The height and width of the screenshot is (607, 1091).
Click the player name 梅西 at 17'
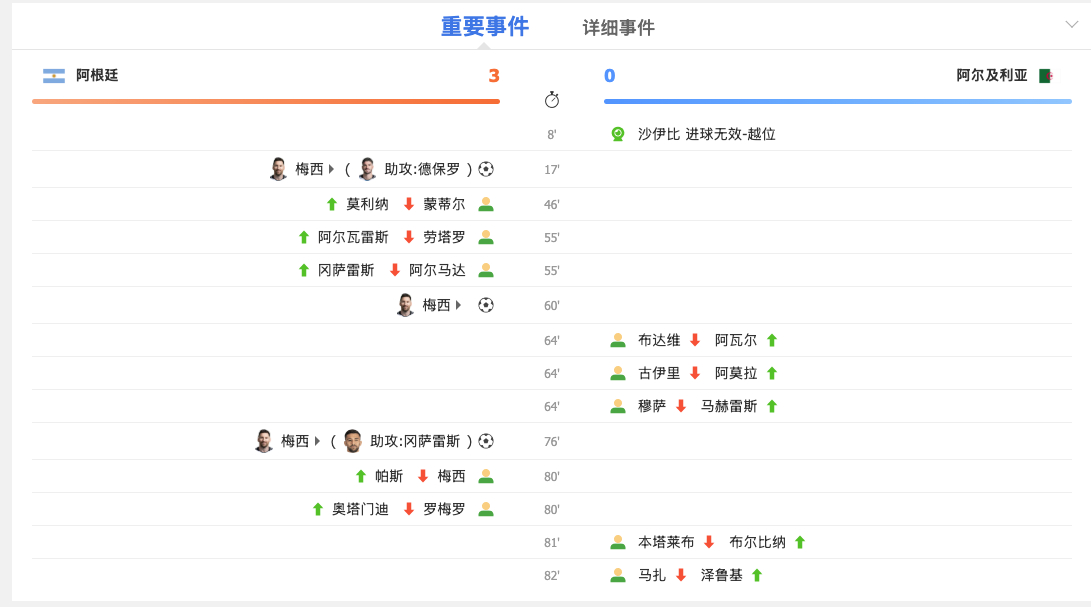pos(309,169)
